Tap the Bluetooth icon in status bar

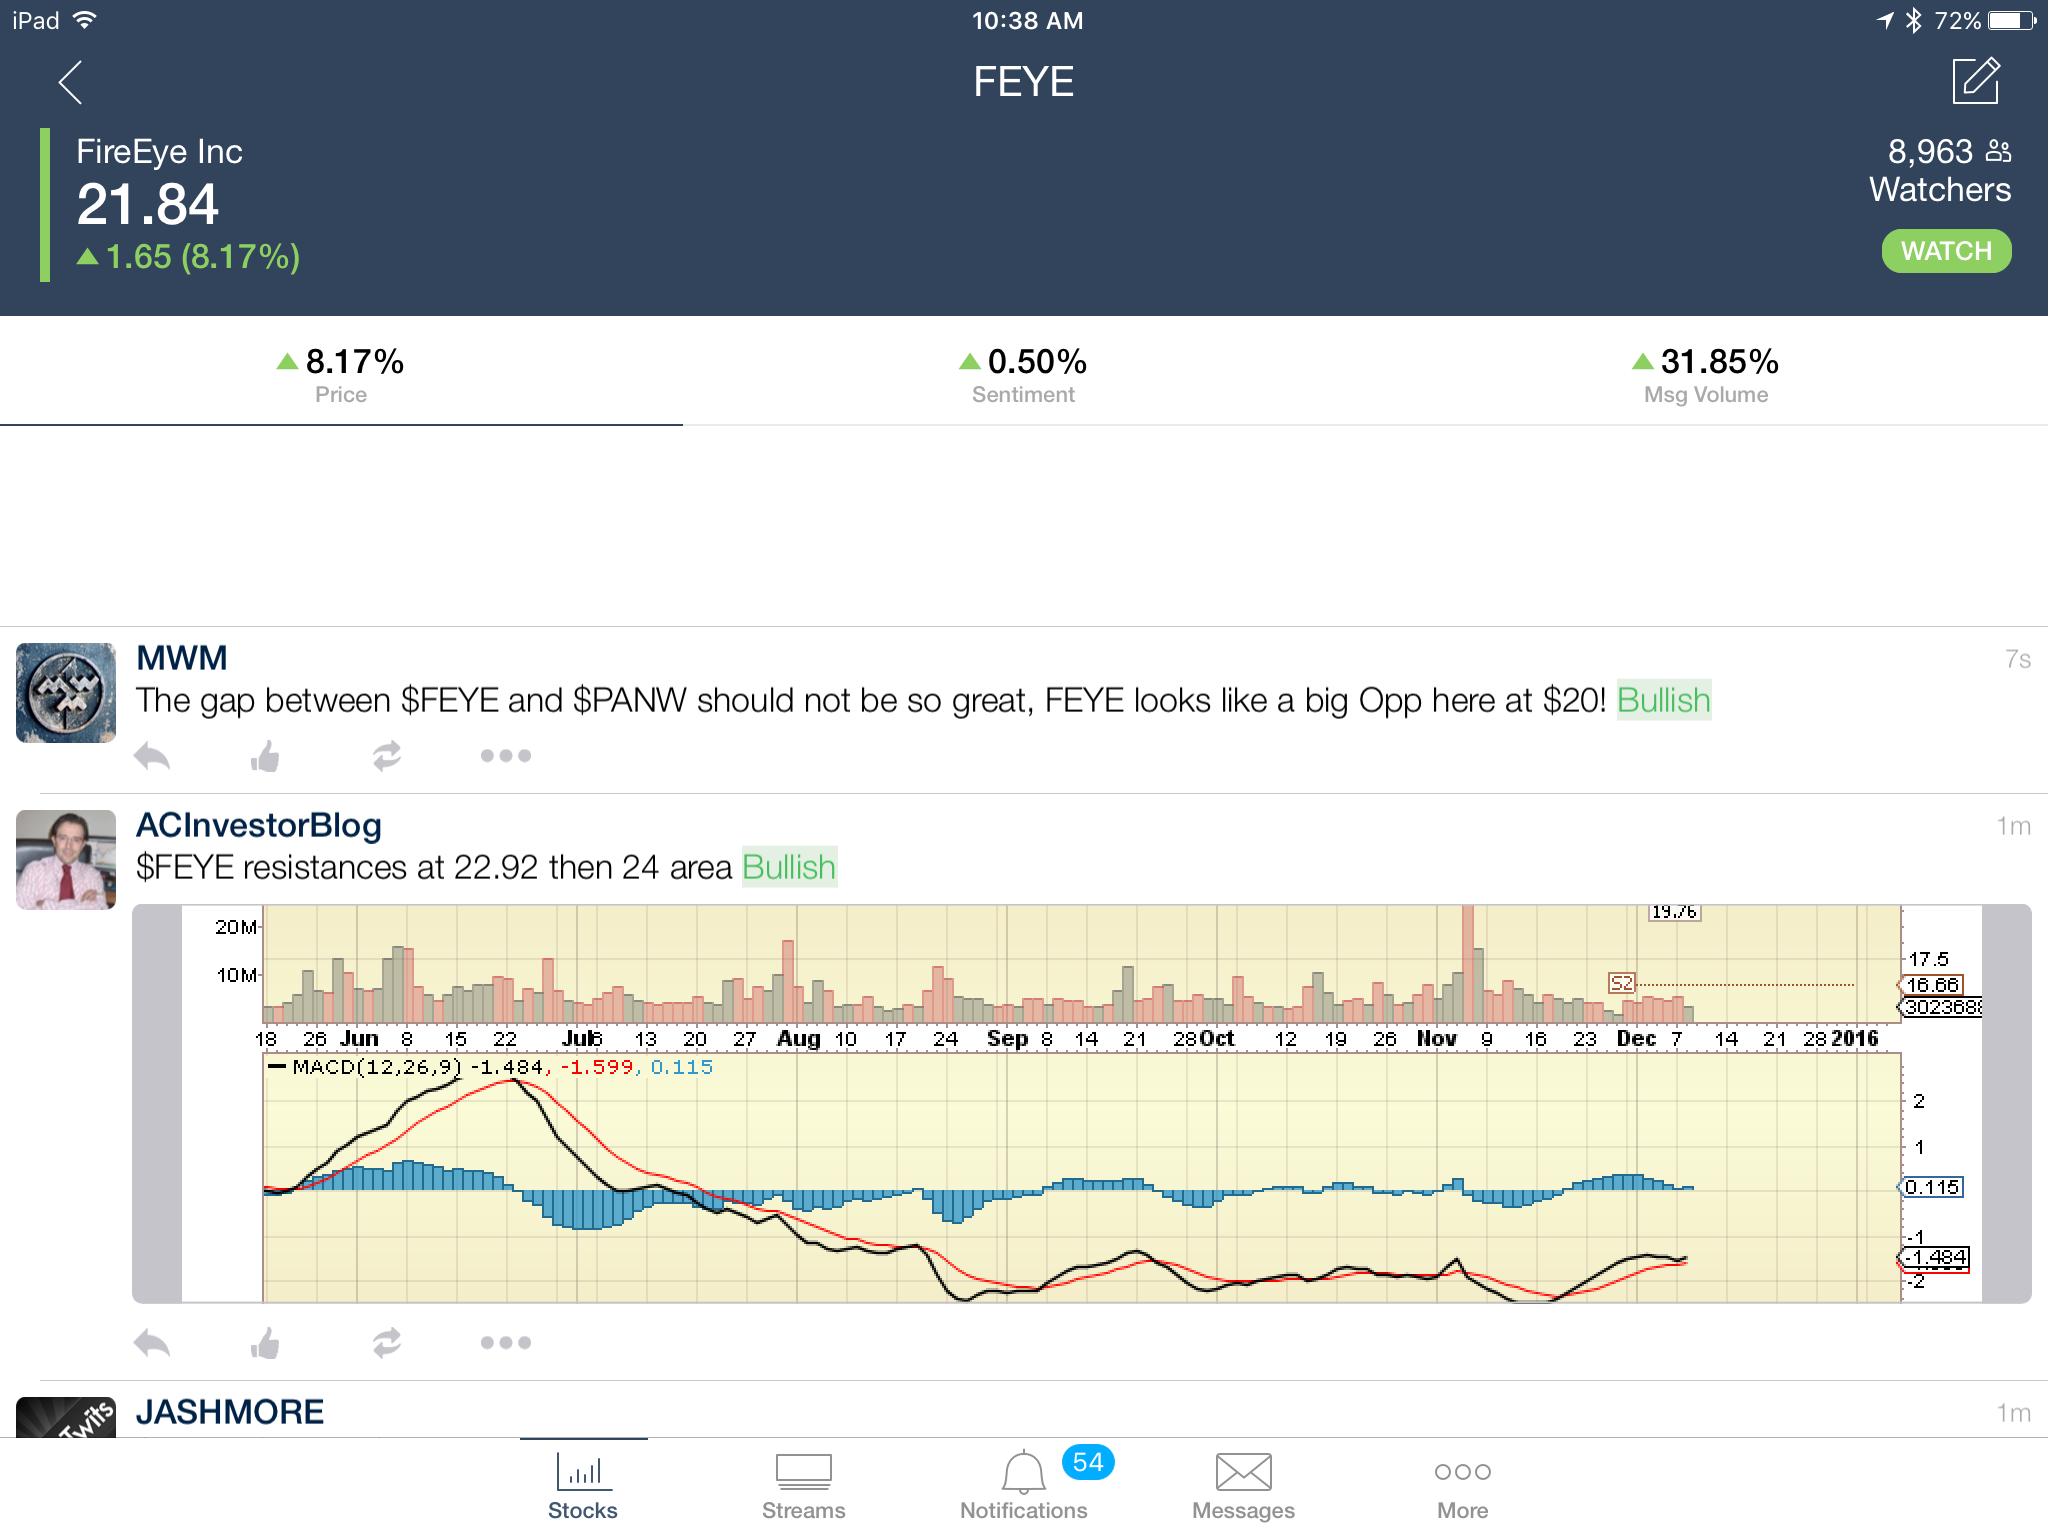[x=1914, y=20]
